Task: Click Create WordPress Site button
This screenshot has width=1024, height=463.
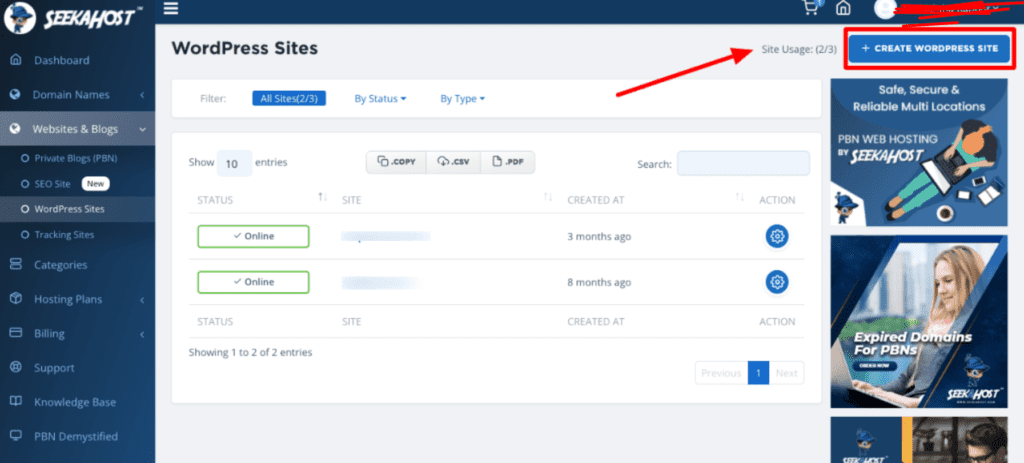Action: click(x=930, y=48)
